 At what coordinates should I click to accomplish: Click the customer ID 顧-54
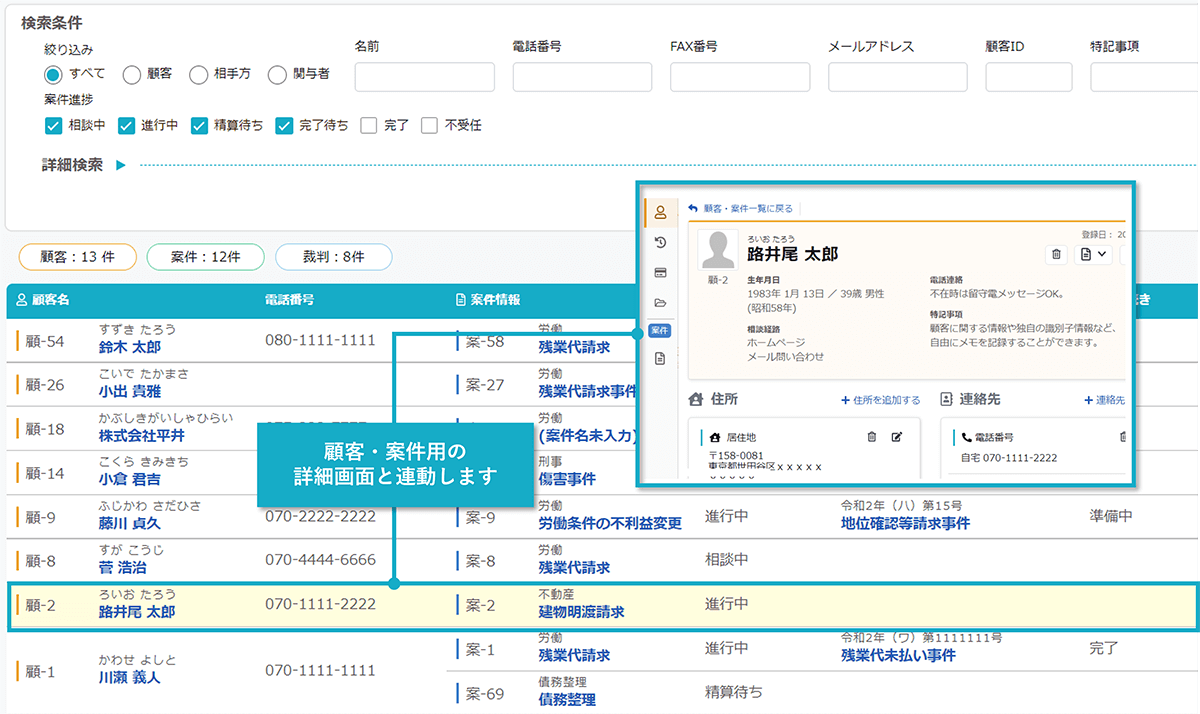45,342
